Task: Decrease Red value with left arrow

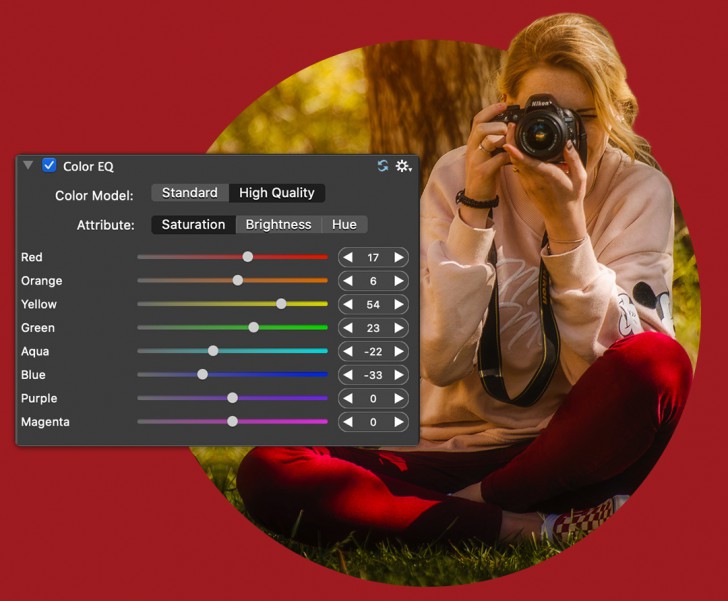Action: (348, 257)
